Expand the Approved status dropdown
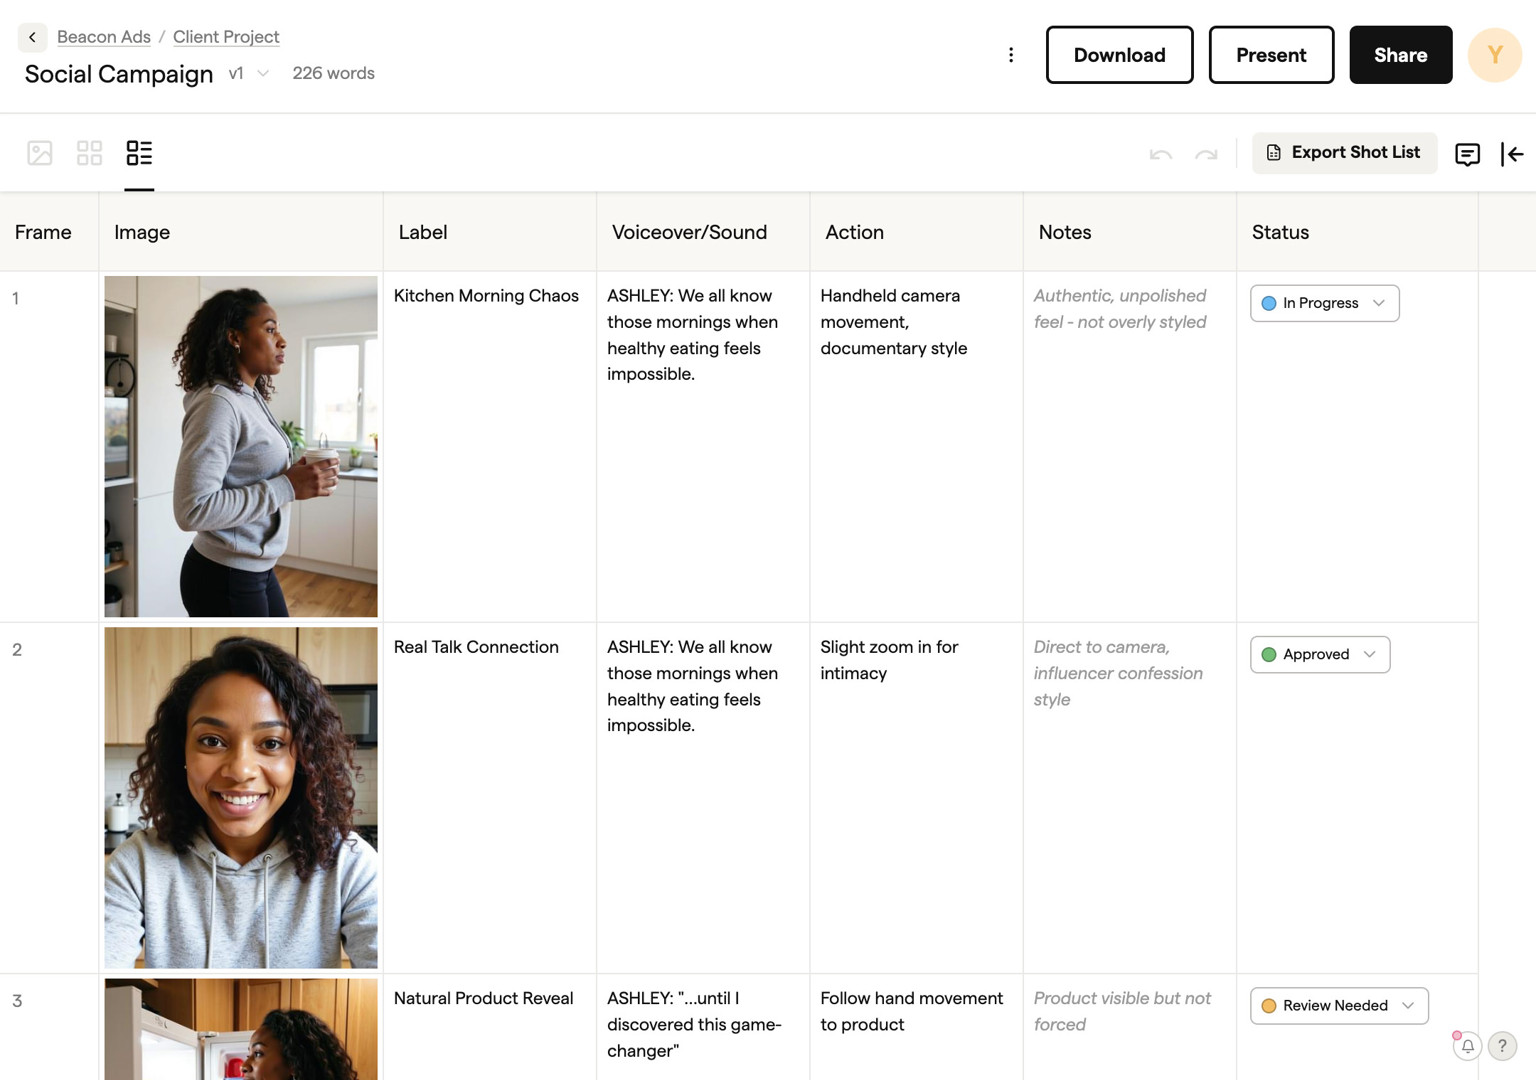 1319,654
